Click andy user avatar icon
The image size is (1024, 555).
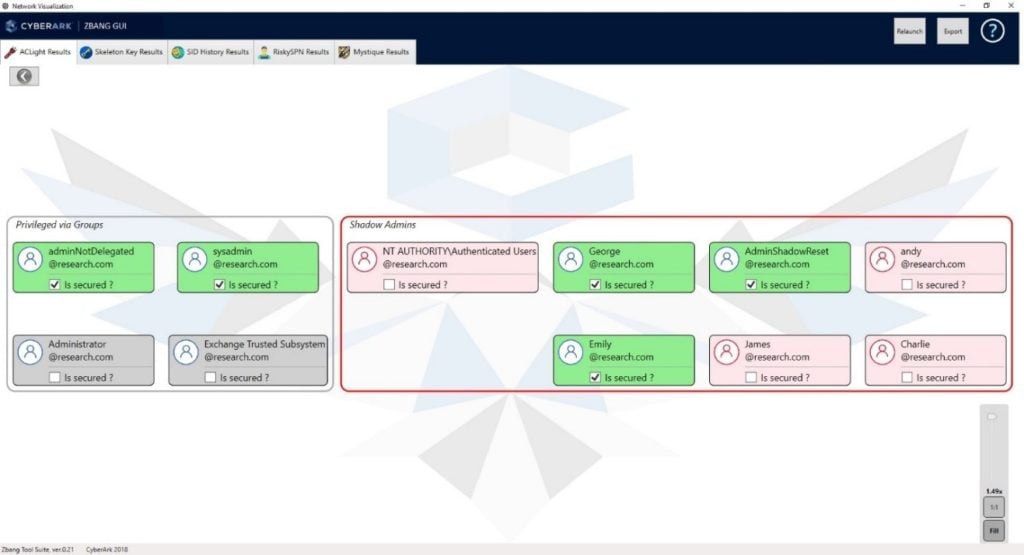882,259
